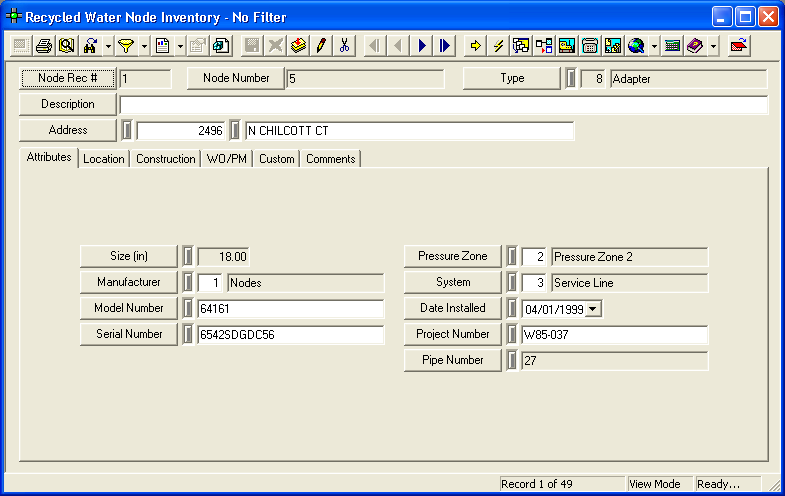Apply filter using the funnel icon
Viewport: 785px width, 496px height.
126,46
